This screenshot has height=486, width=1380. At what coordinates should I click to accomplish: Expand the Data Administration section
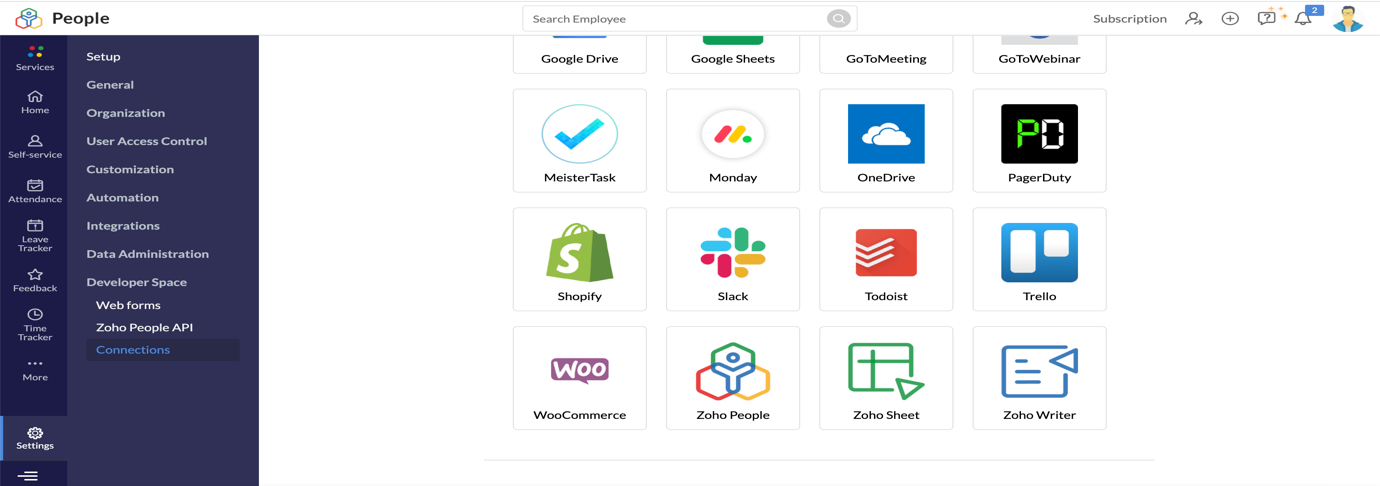148,254
